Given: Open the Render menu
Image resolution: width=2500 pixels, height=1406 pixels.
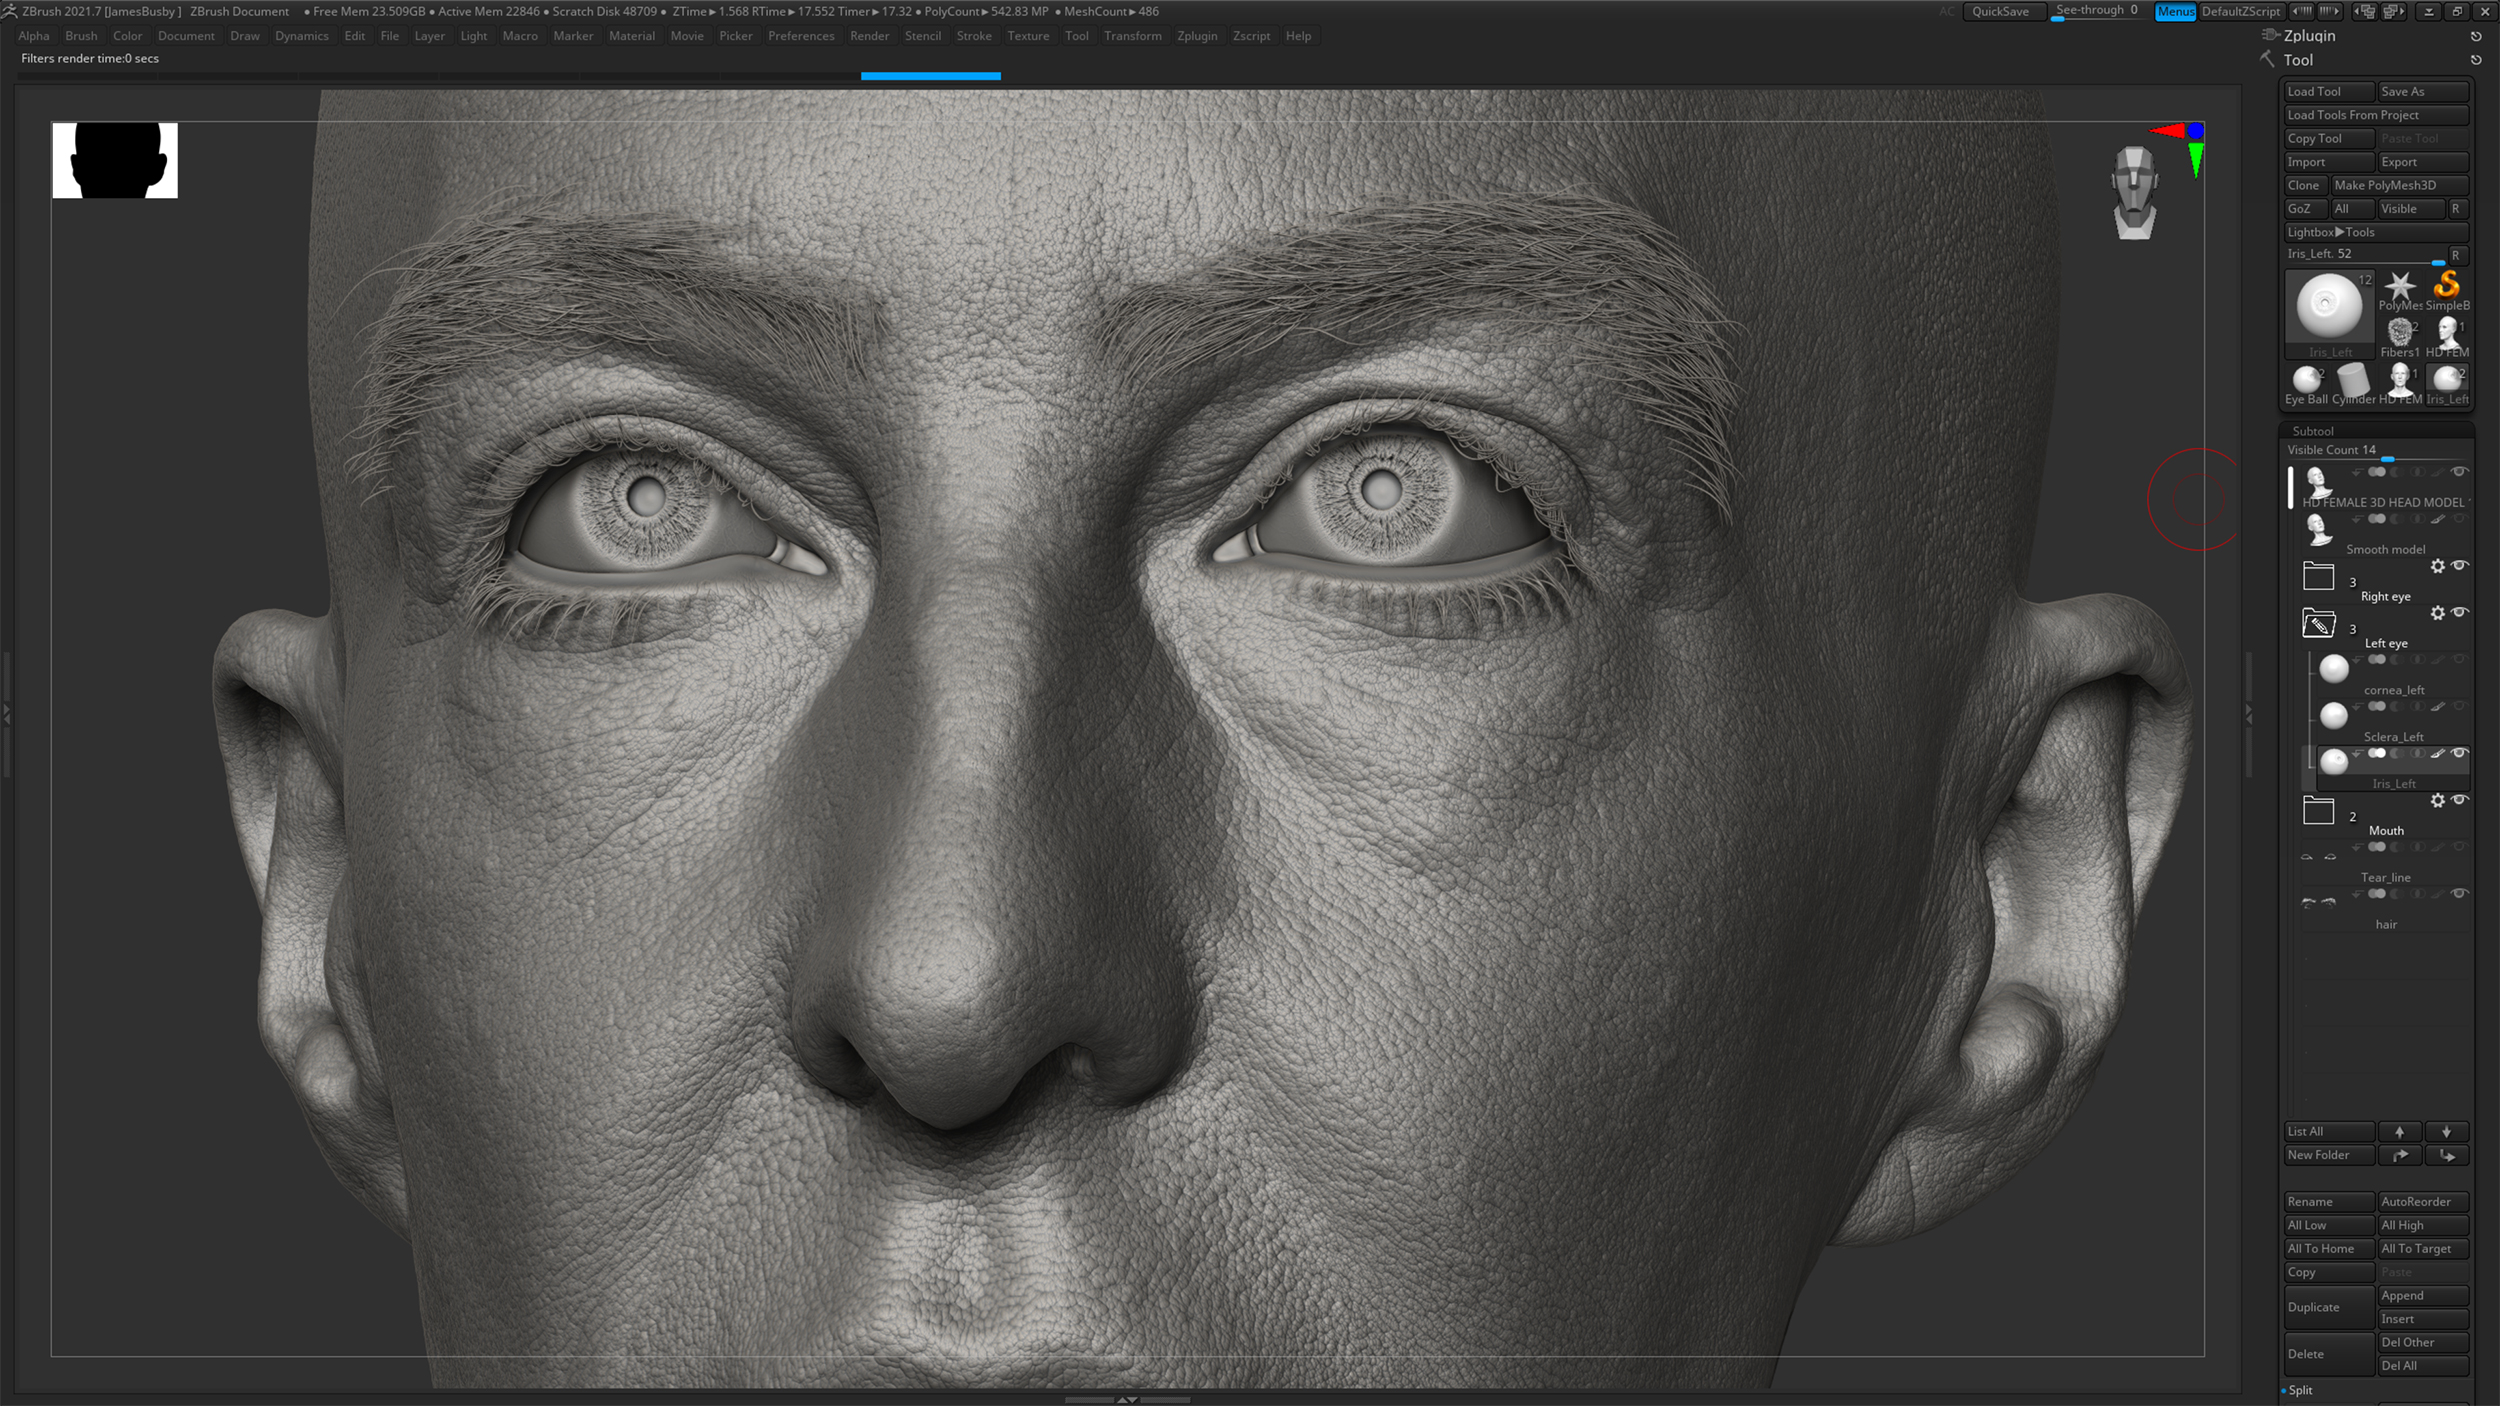Looking at the screenshot, I should (869, 35).
